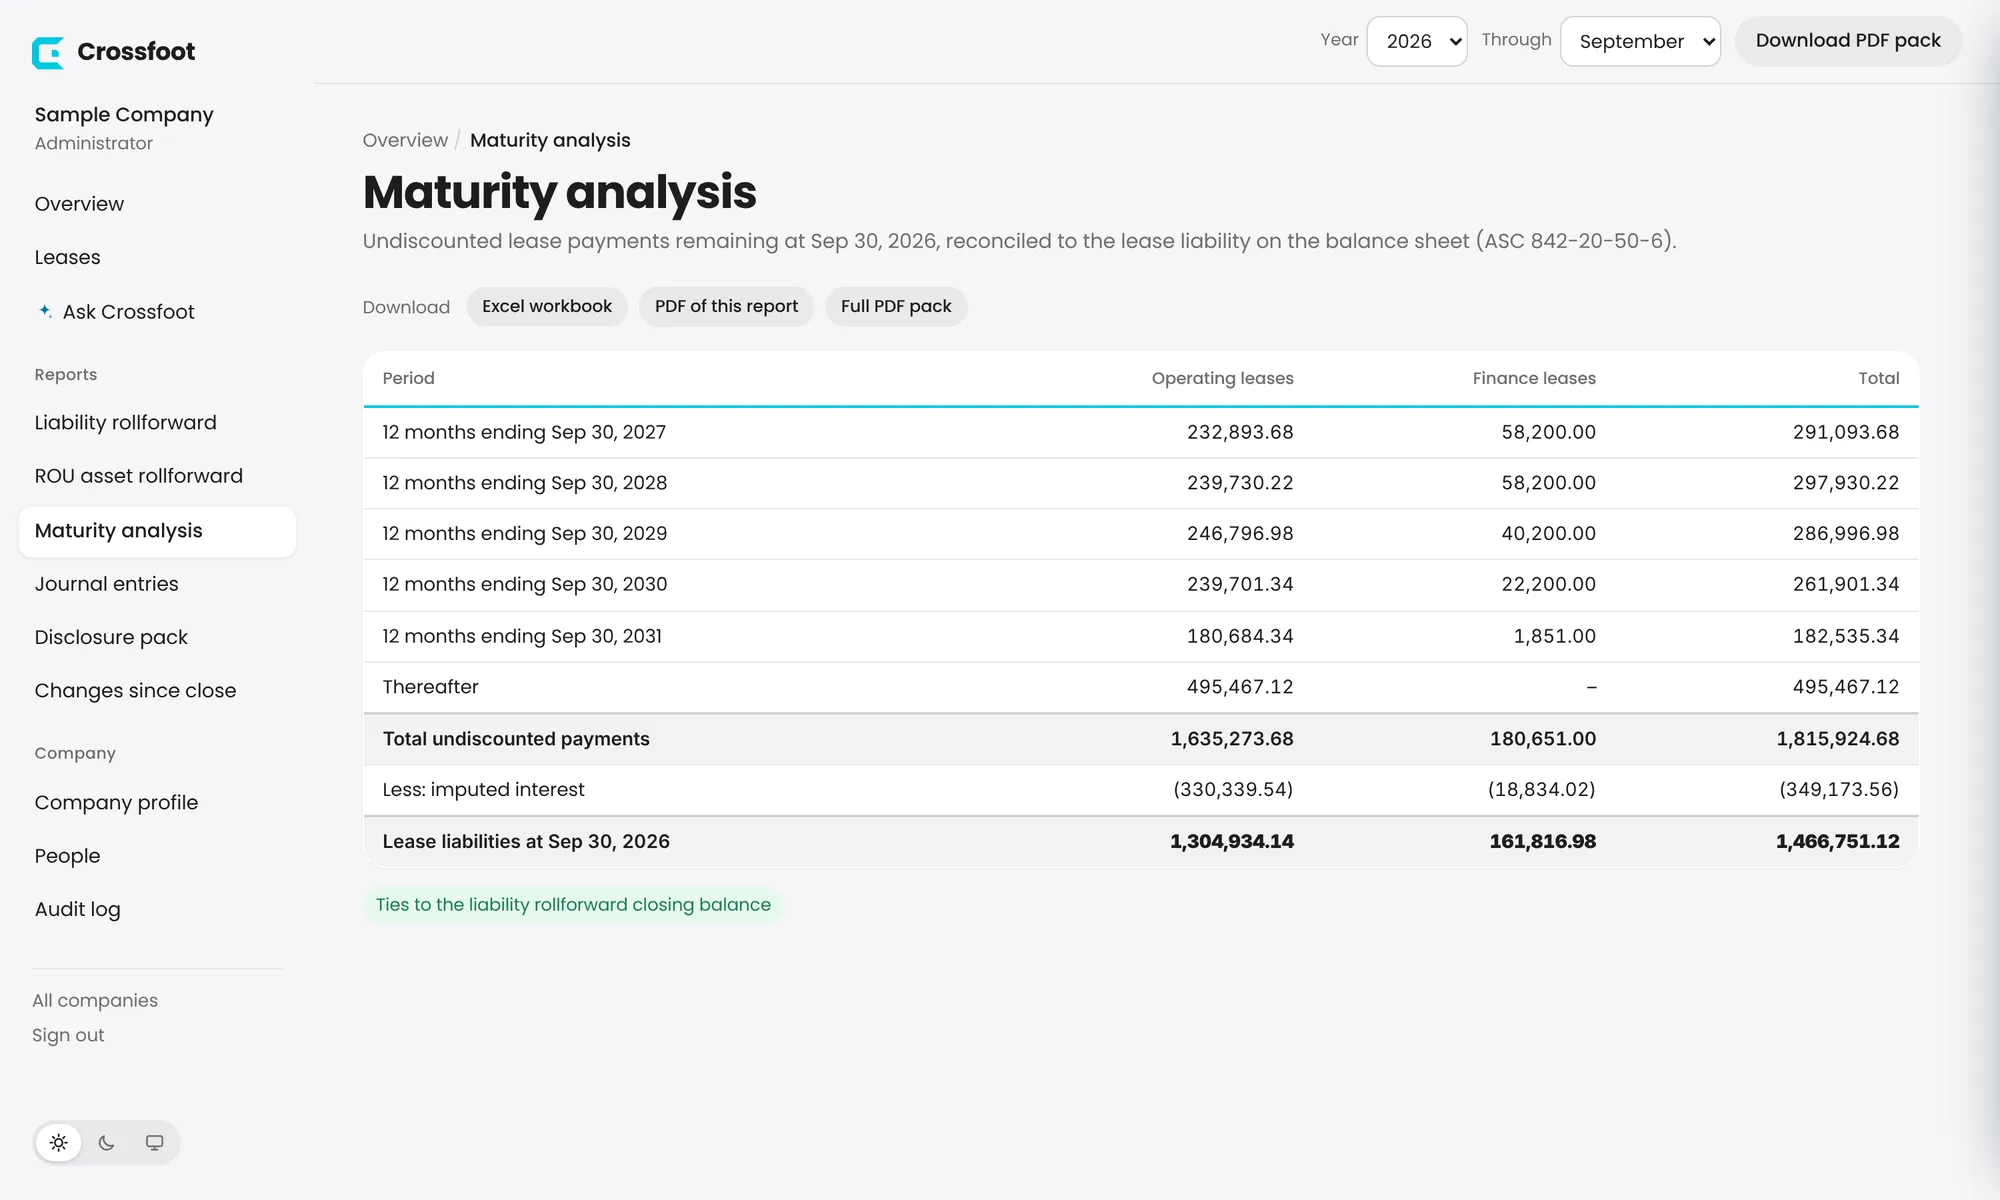This screenshot has height=1200, width=2000.
Task: Click Lease liabilities at Sep 30, 2026 label
Action: point(526,842)
